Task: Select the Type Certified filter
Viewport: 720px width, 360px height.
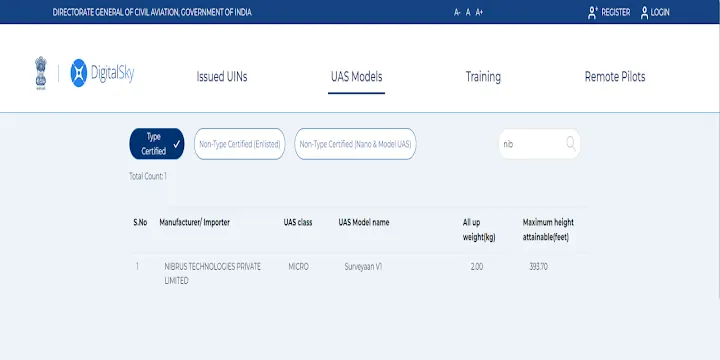Action: coord(157,144)
